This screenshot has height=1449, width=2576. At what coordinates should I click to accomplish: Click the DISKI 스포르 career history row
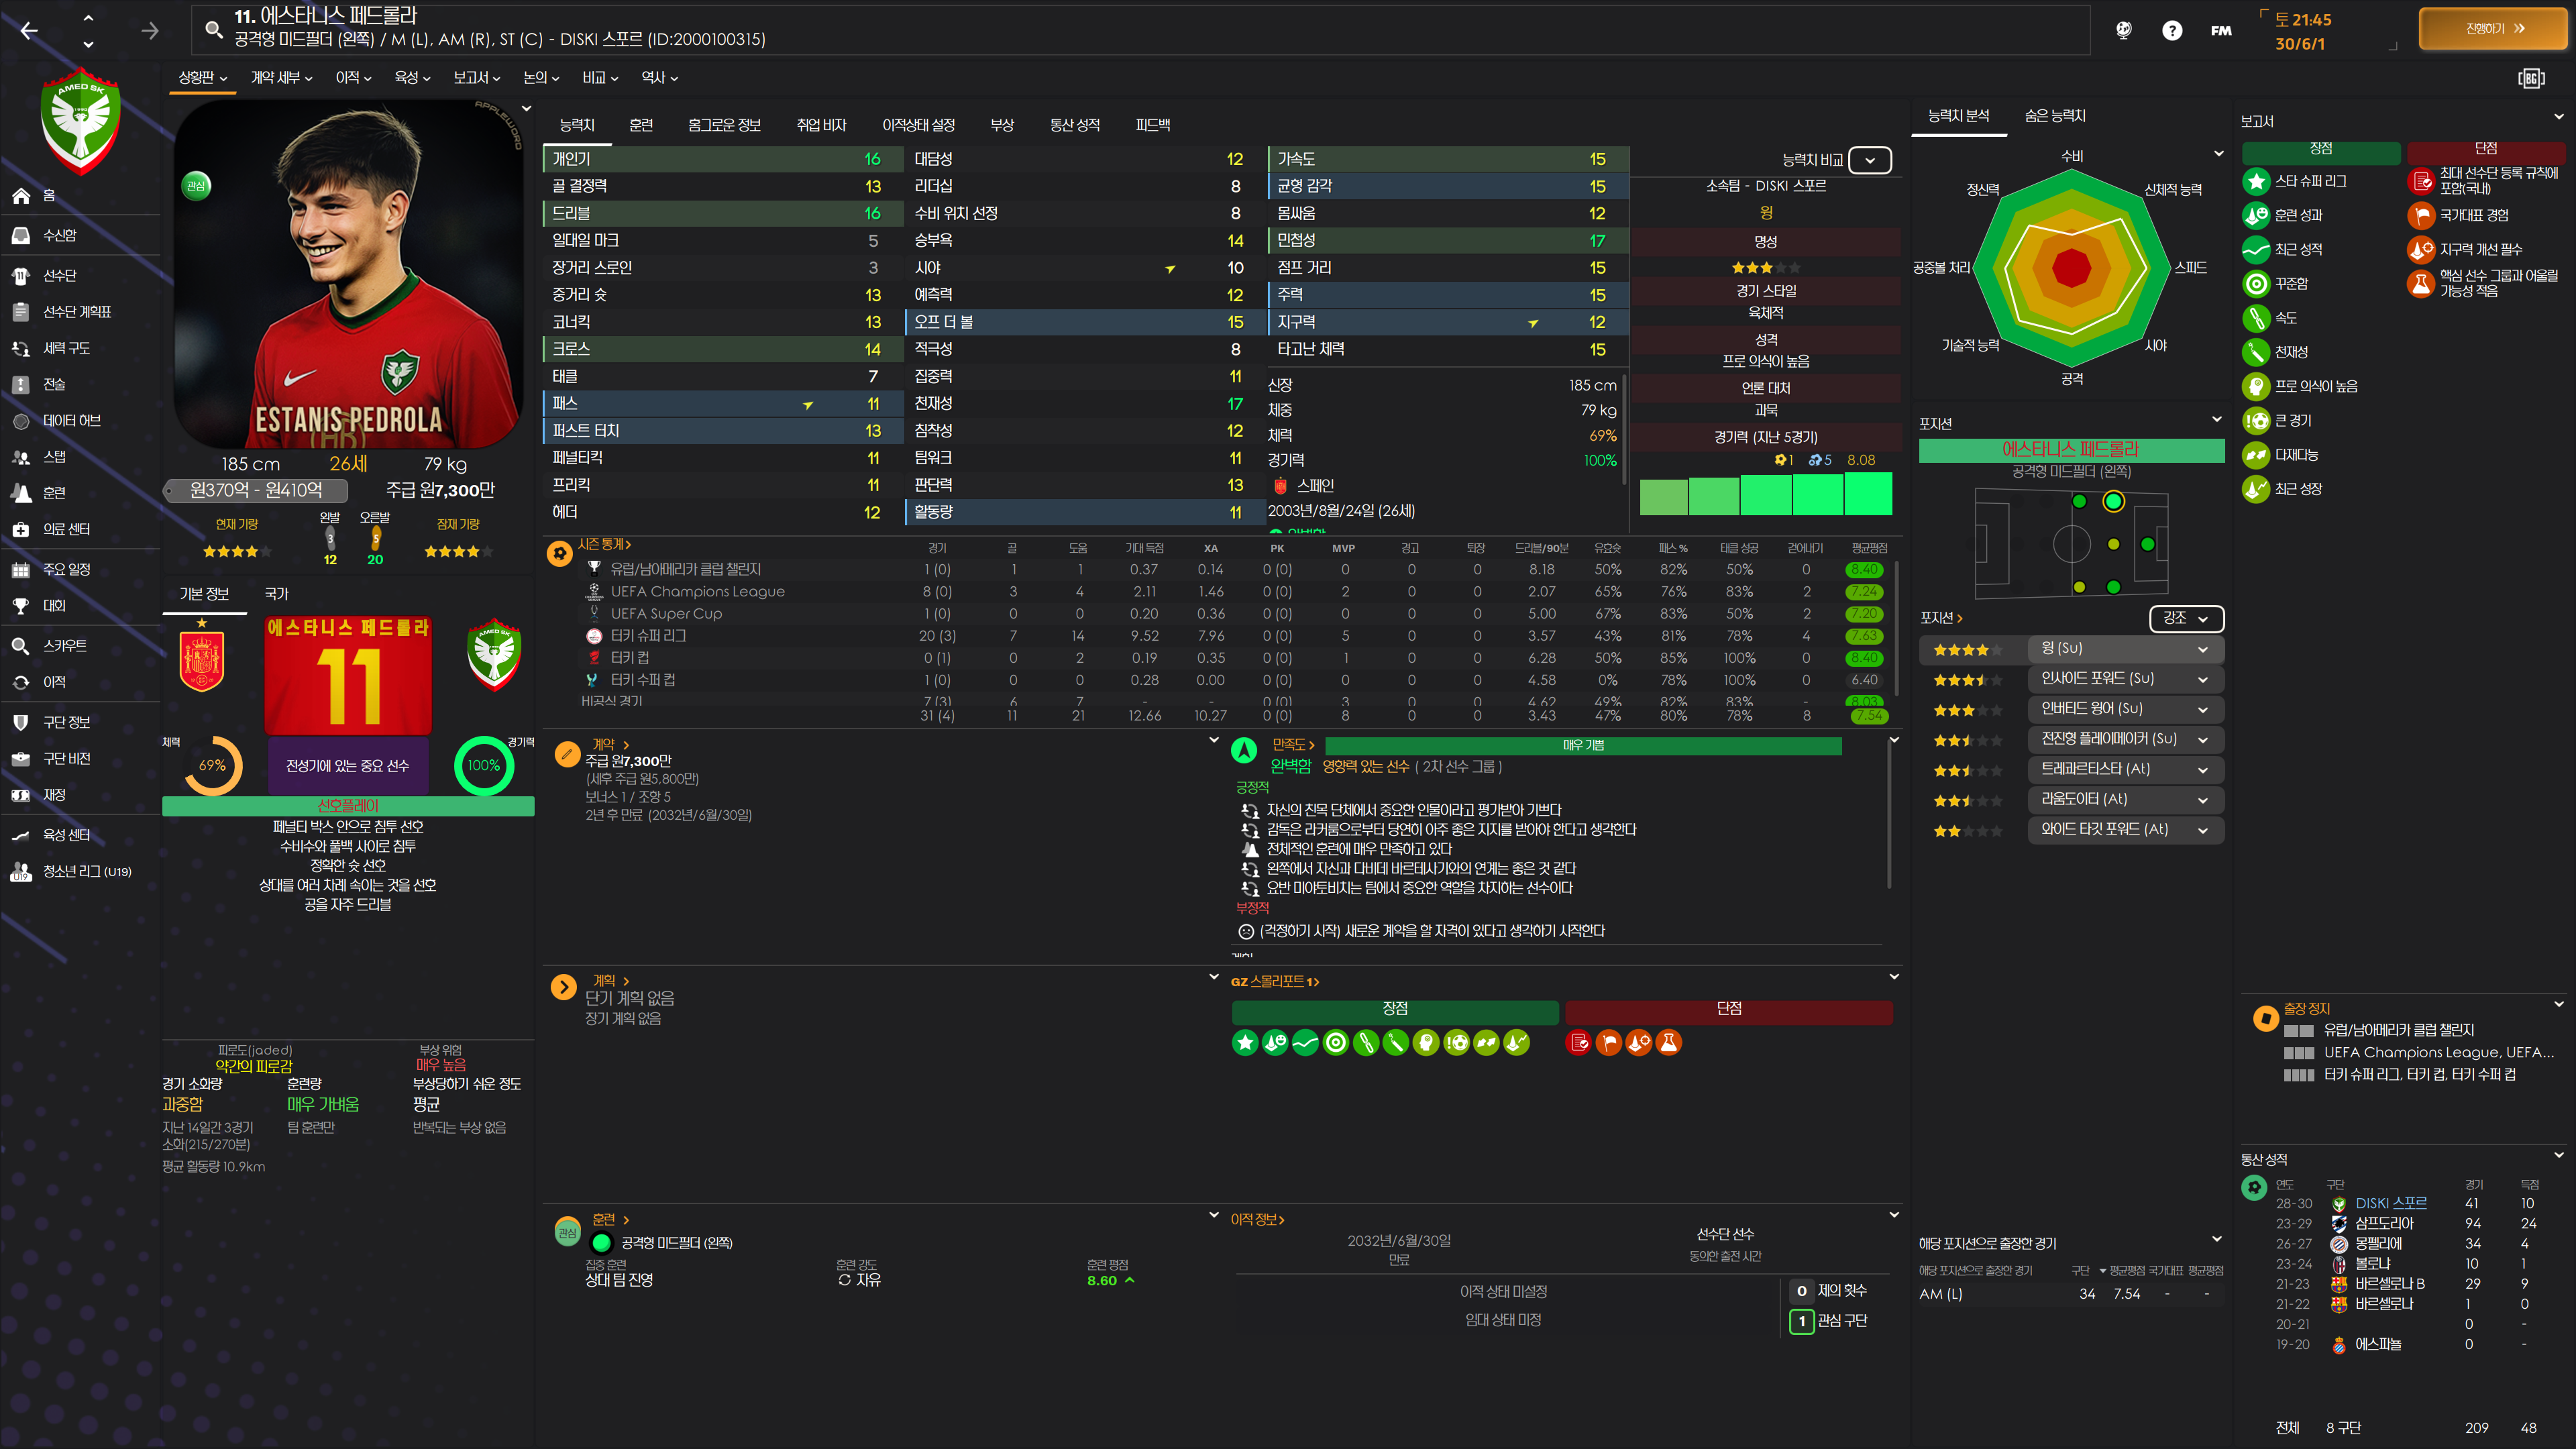coord(2390,1203)
